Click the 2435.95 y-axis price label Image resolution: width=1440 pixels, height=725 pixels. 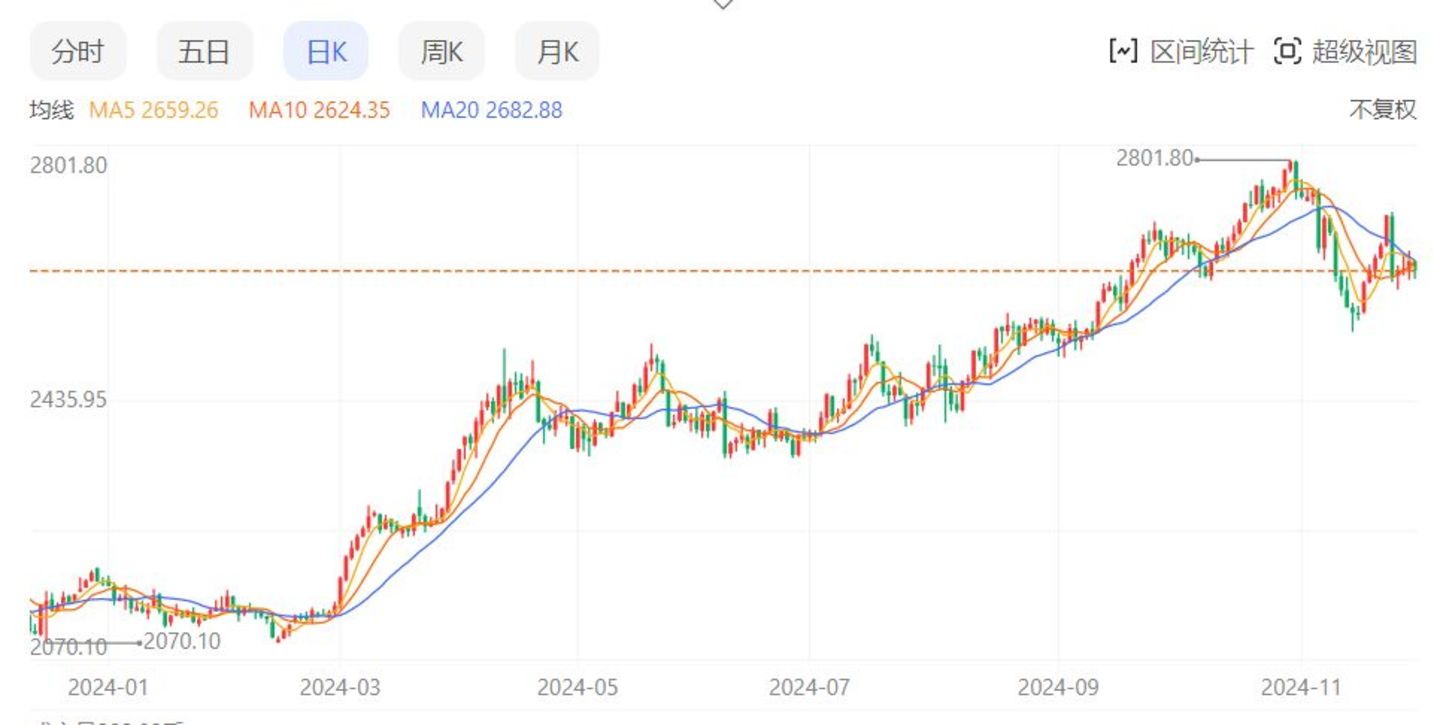tap(68, 400)
